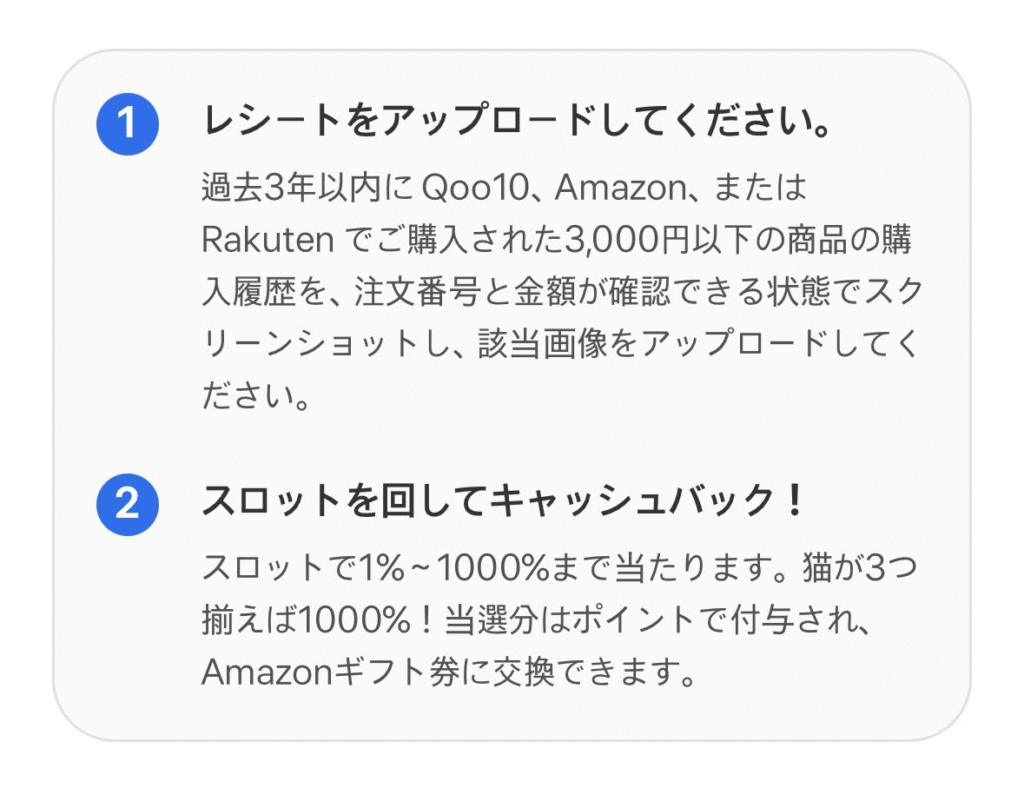Select the heading スロットを回してキャッシュバック!
This screenshot has height=808, width=1024.
504,501
